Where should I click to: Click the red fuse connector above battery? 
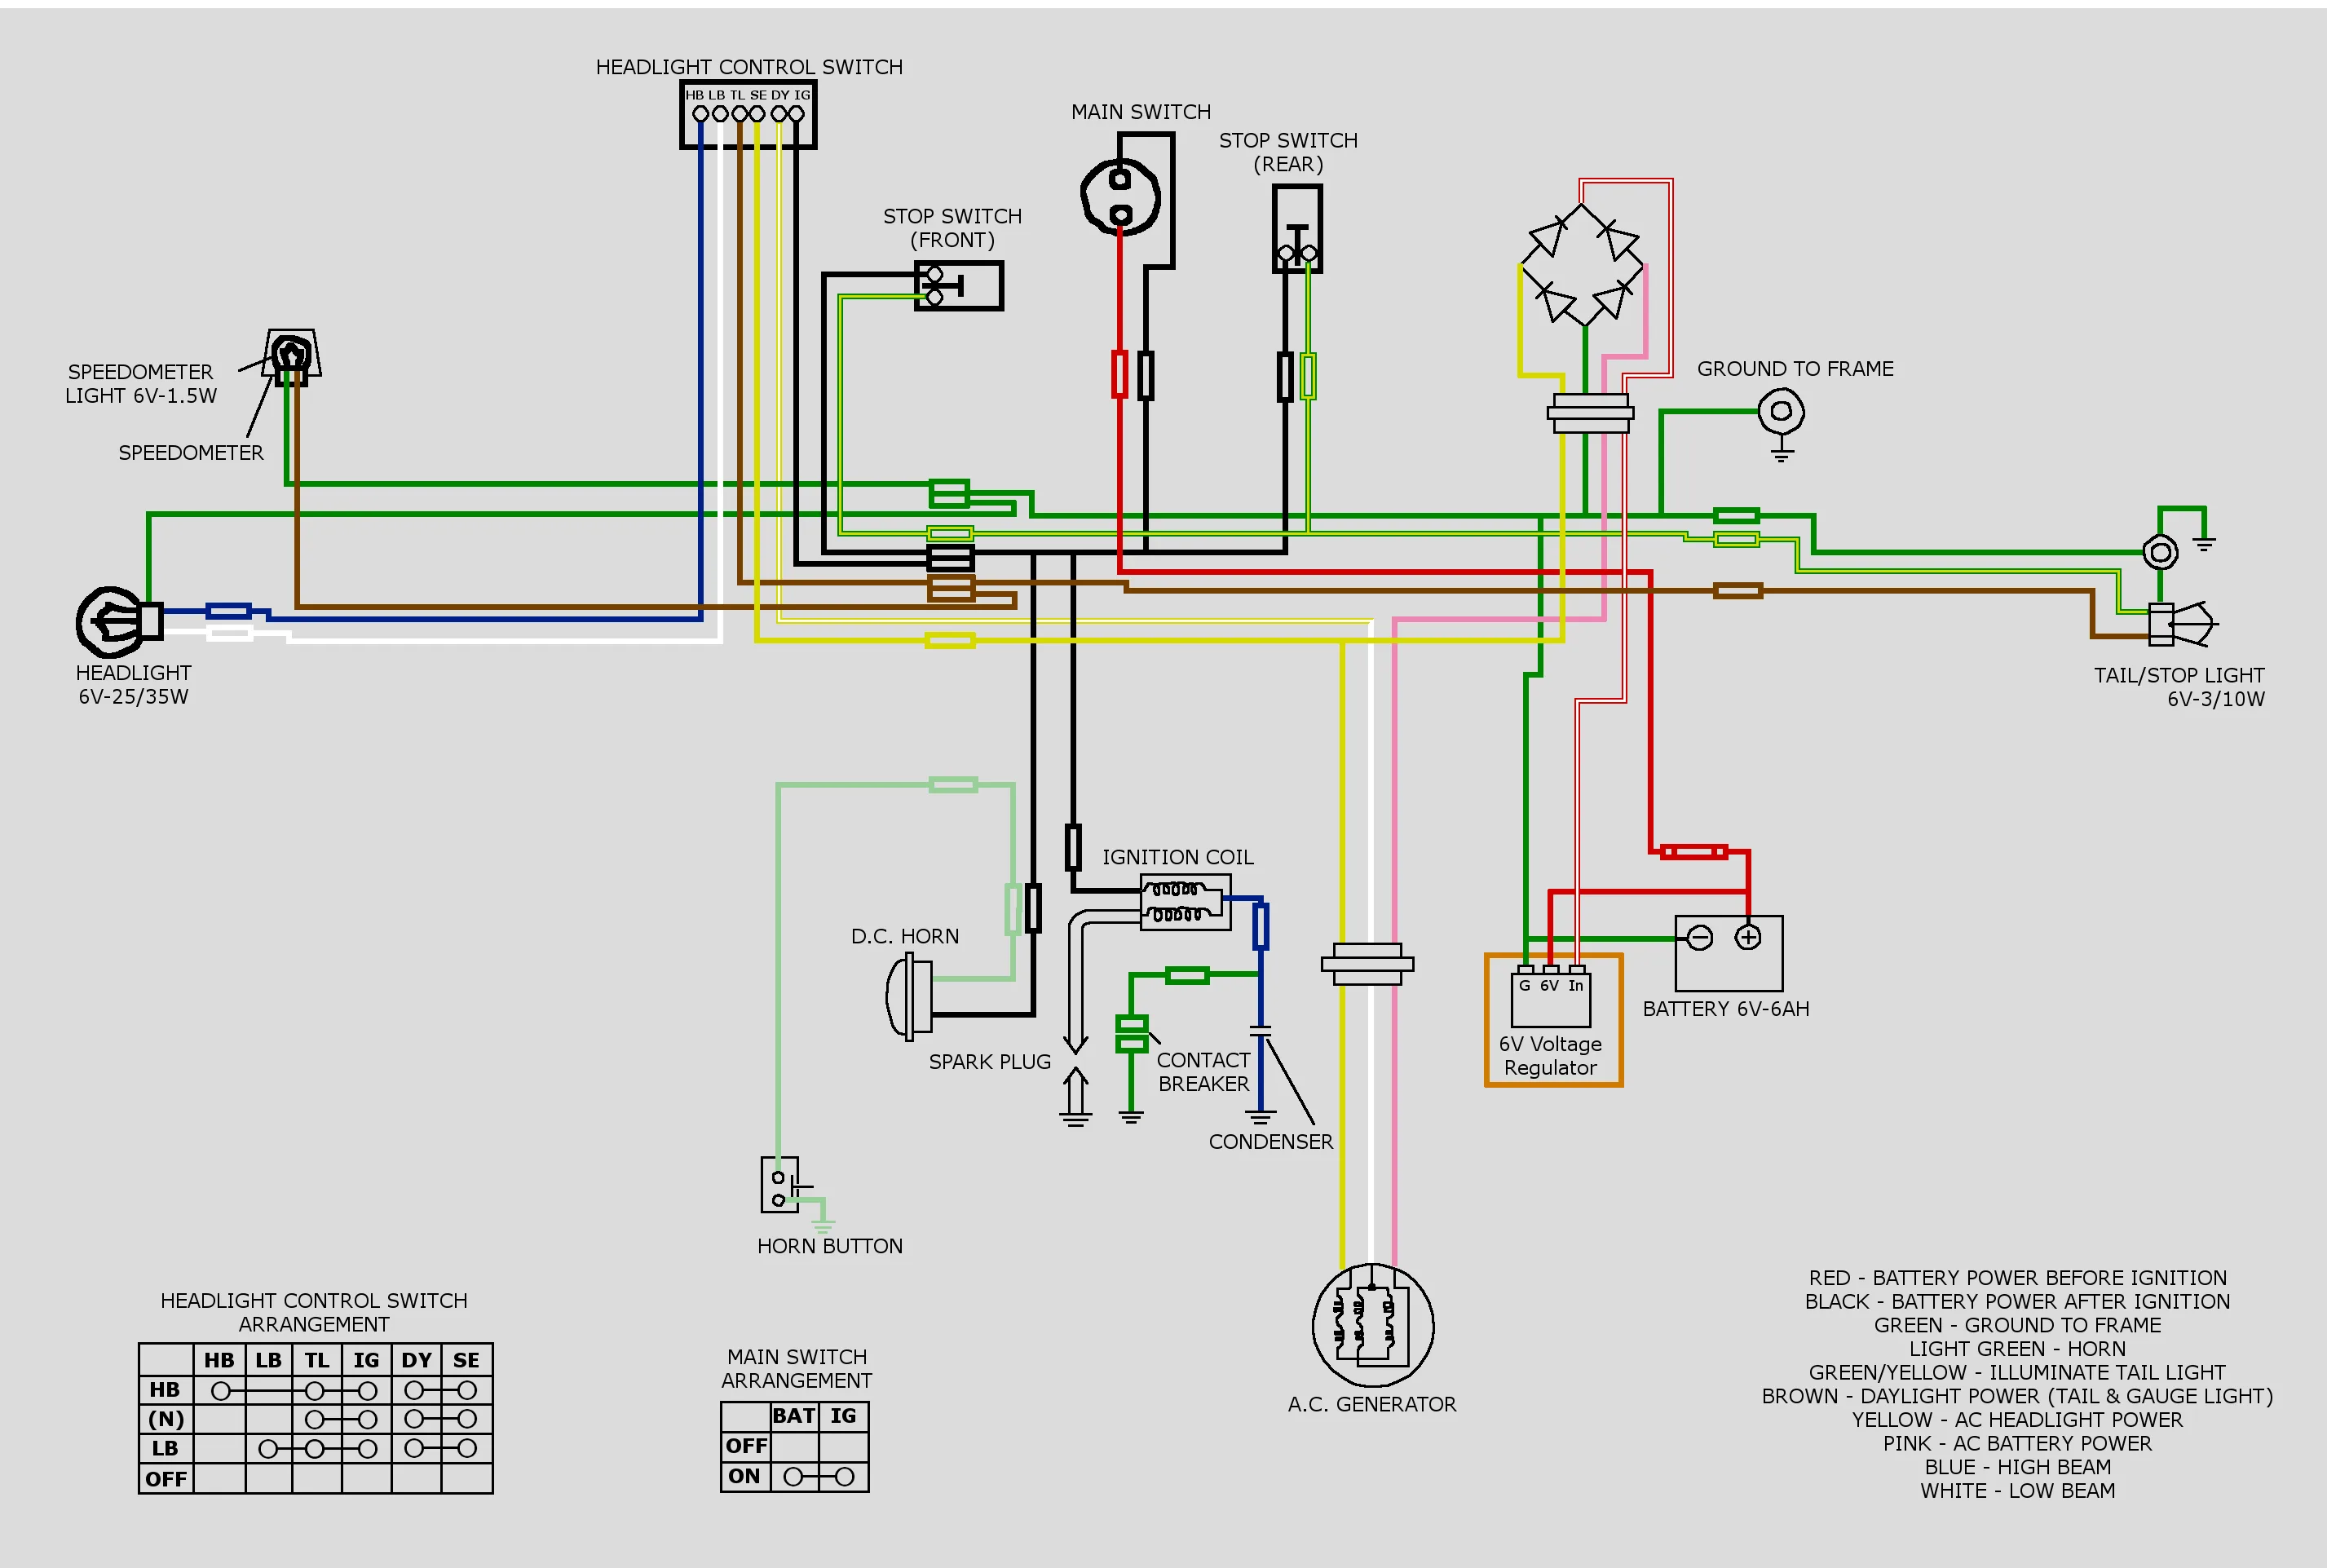1694,852
